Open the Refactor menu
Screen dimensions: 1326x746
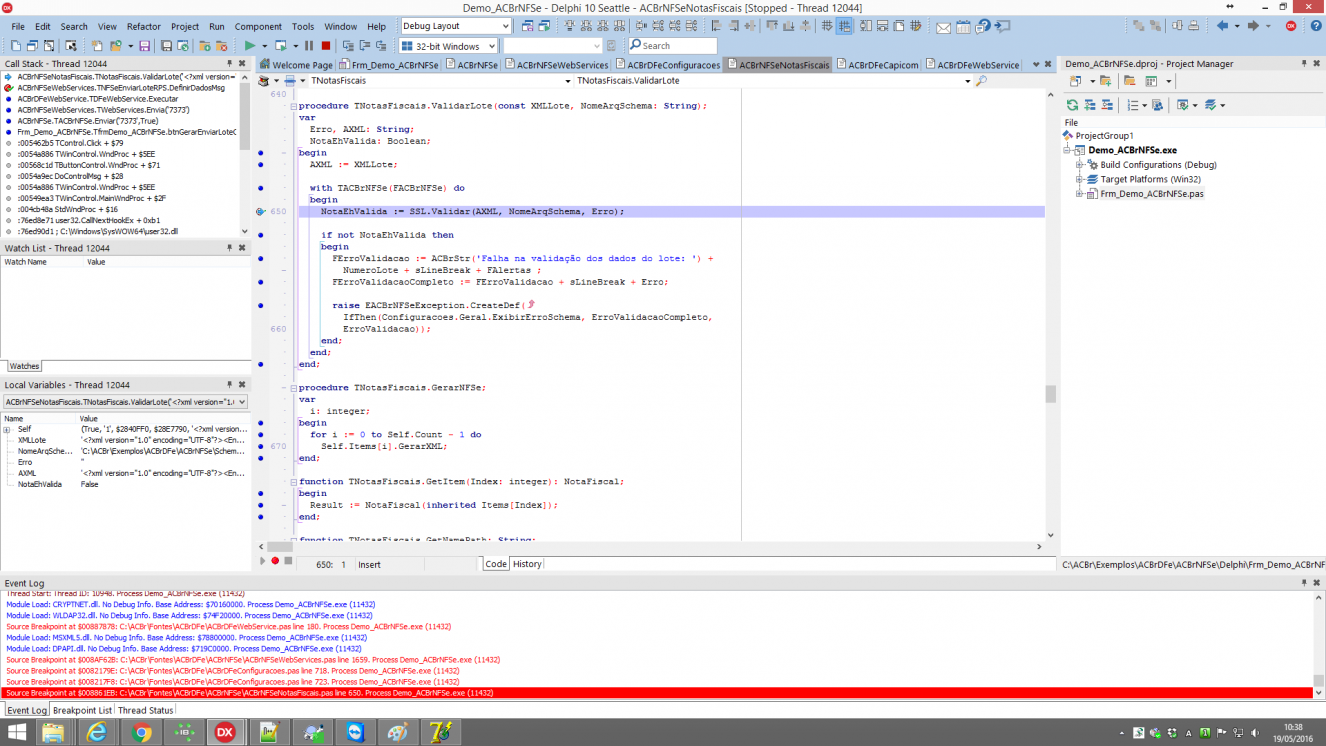(144, 27)
